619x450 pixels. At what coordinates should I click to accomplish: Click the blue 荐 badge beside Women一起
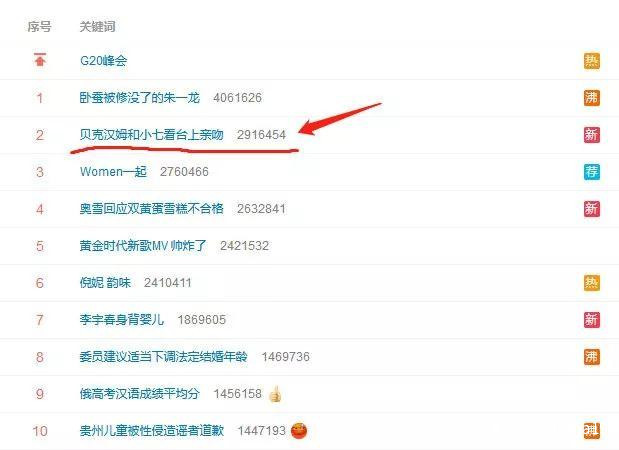pyautogui.click(x=591, y=172)
